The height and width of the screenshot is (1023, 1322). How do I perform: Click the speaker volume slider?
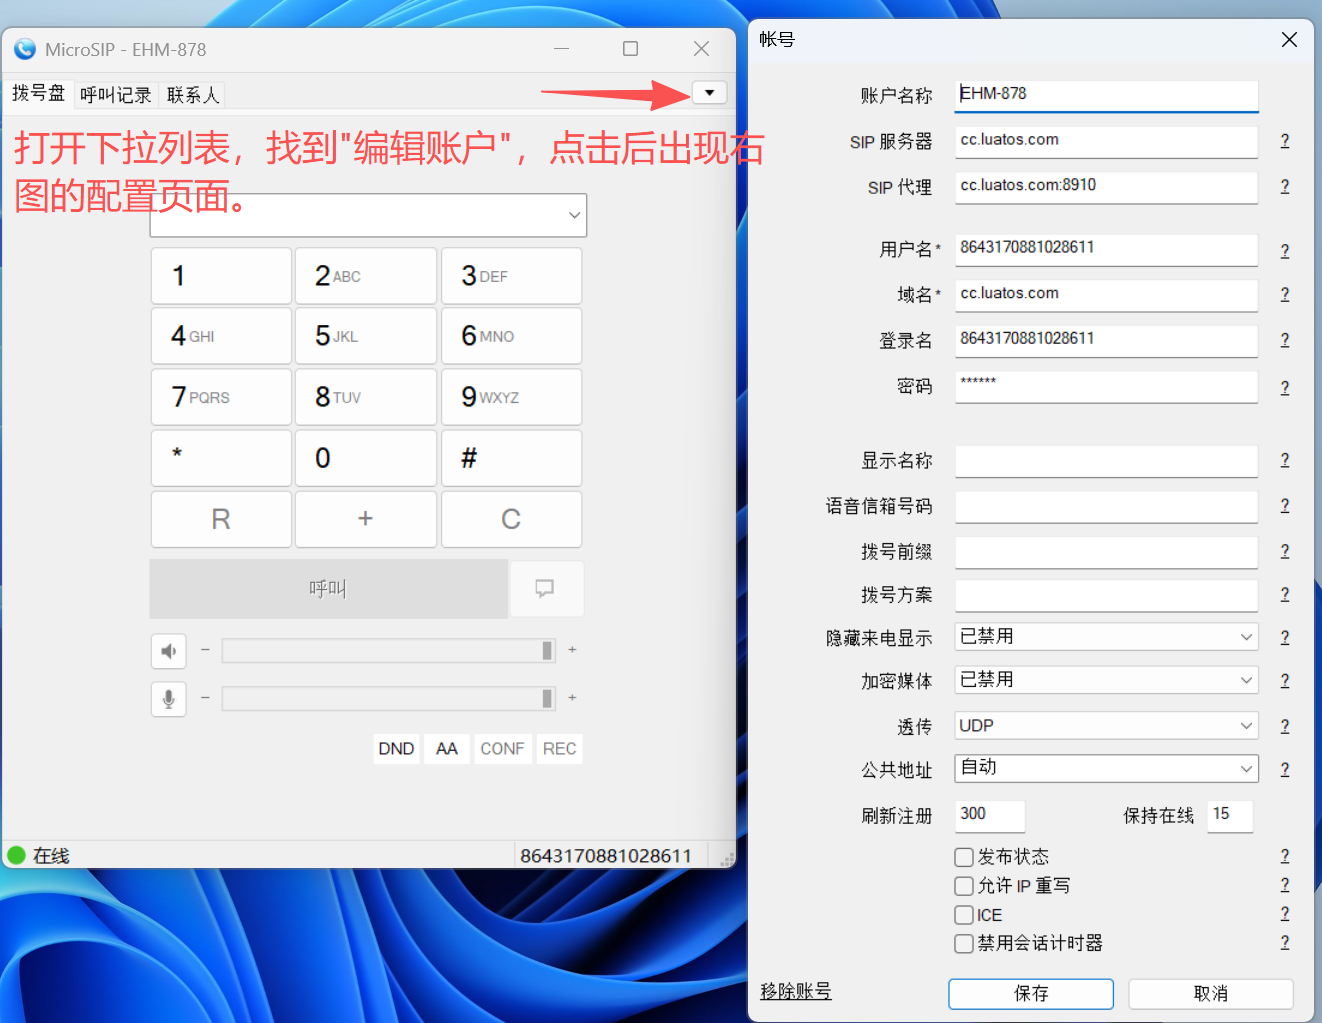click(388, 651)
